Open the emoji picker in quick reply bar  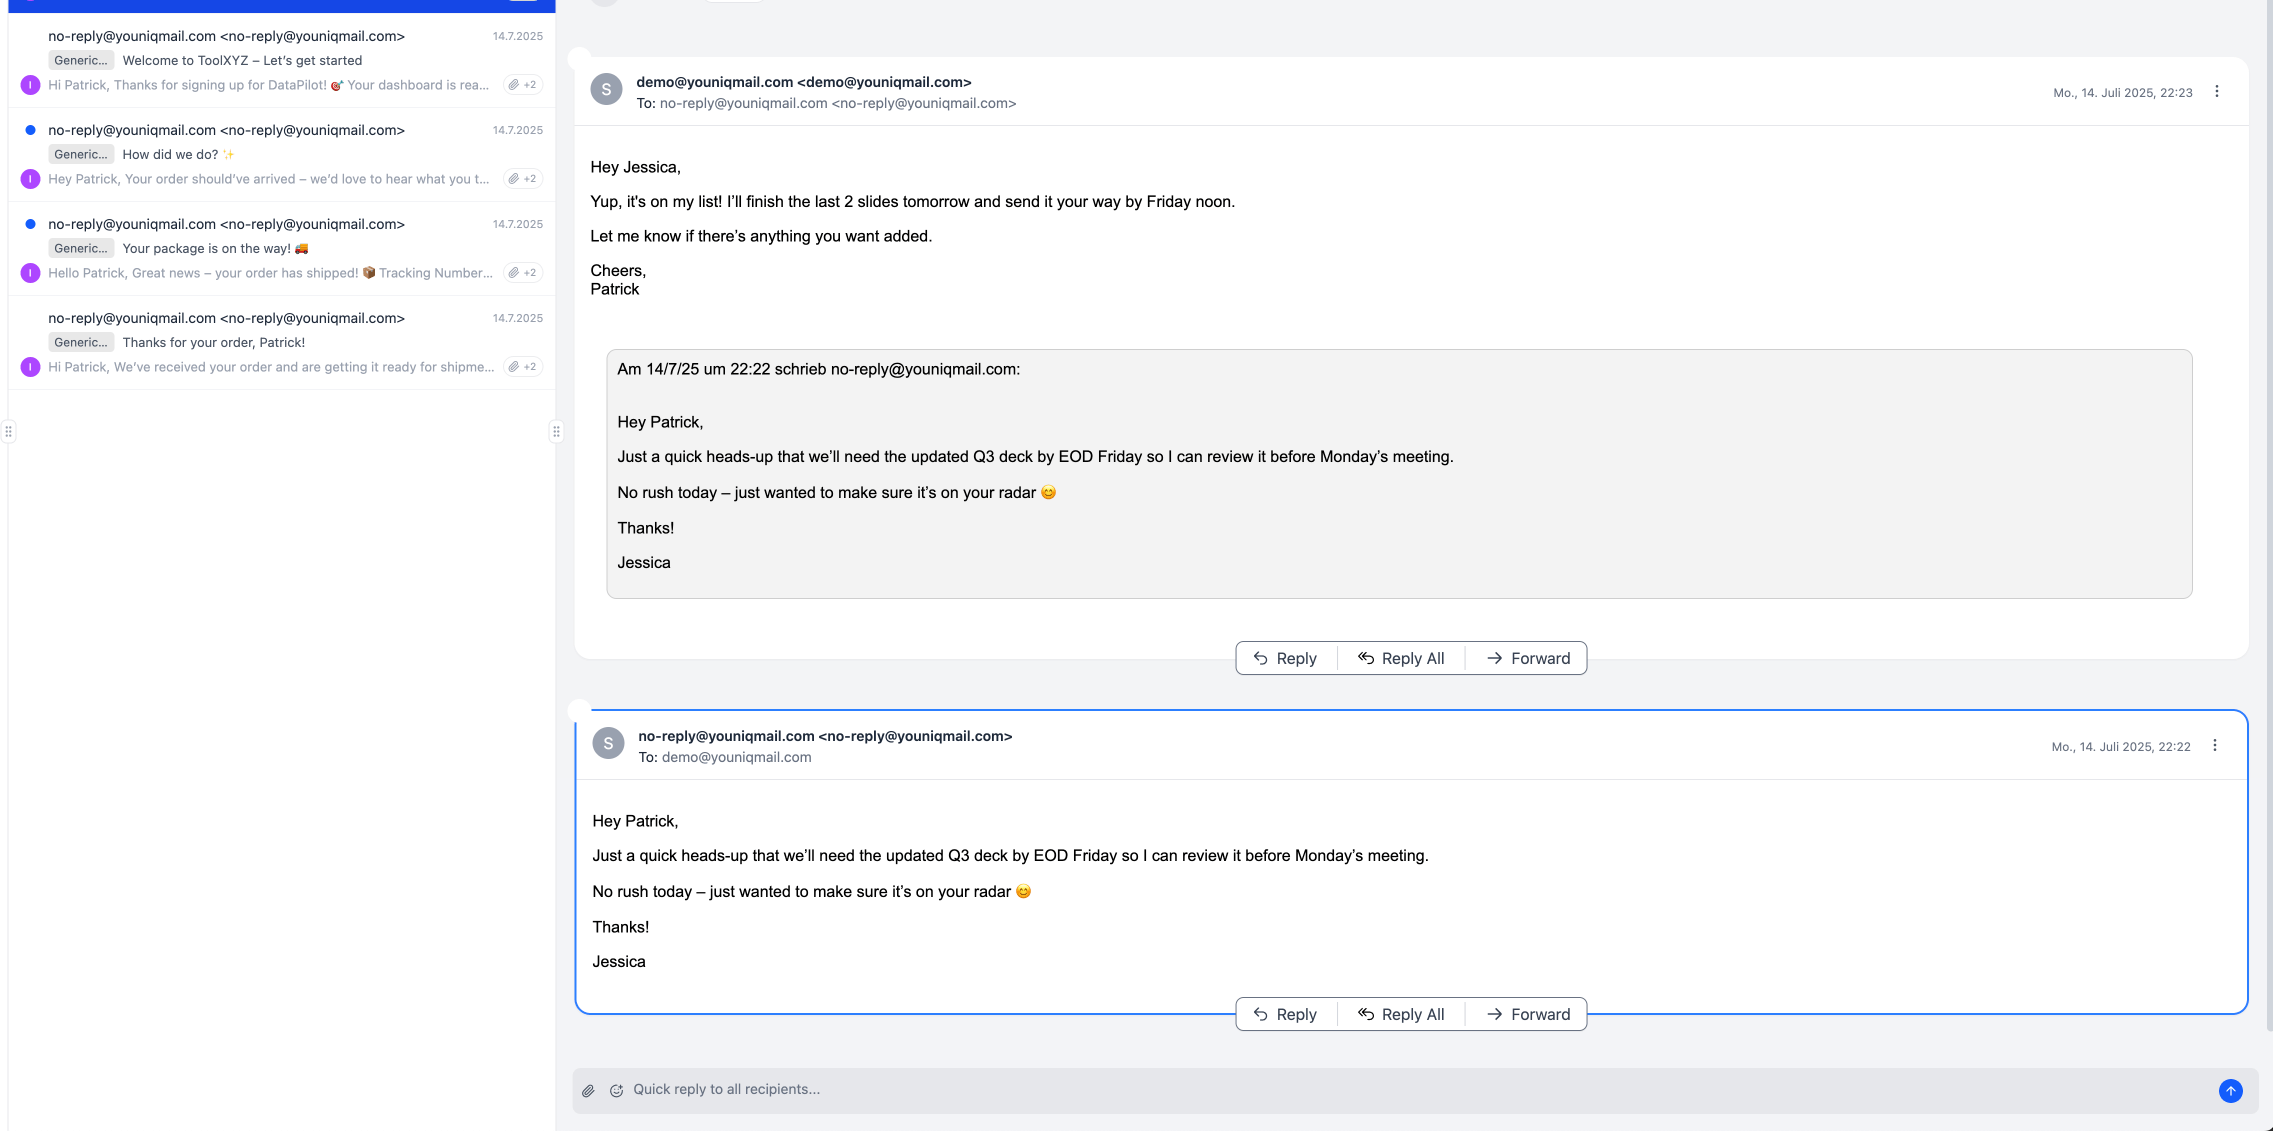(617, 1091)
